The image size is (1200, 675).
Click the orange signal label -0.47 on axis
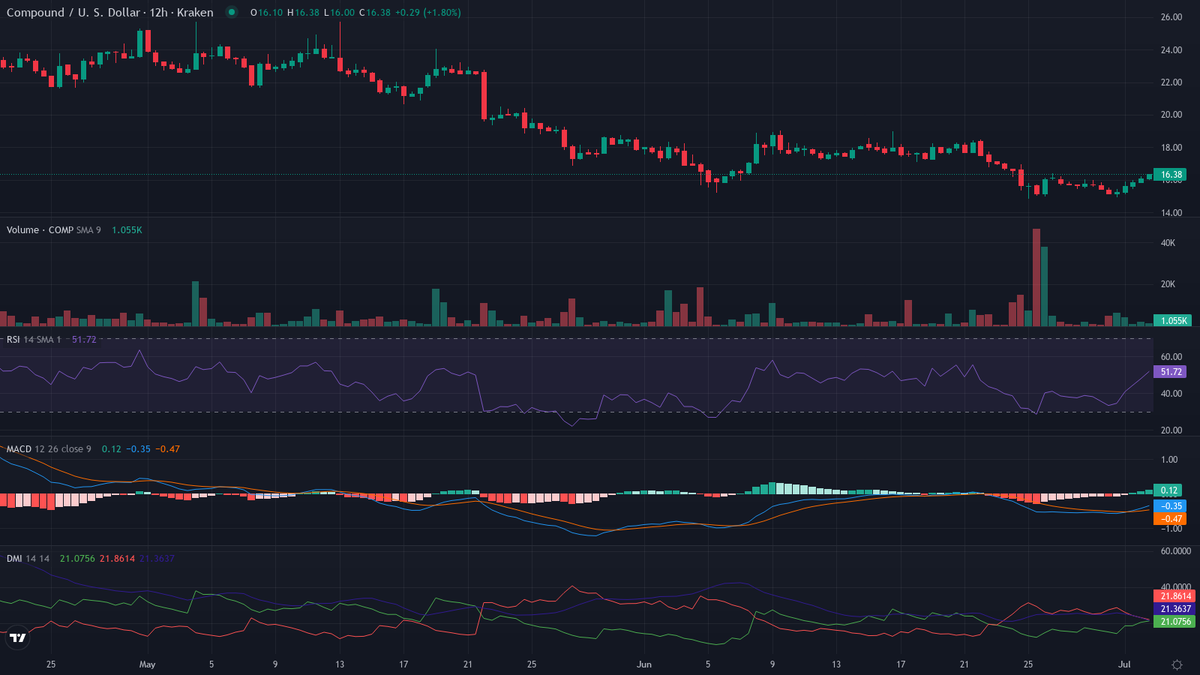click(1170, 519)
